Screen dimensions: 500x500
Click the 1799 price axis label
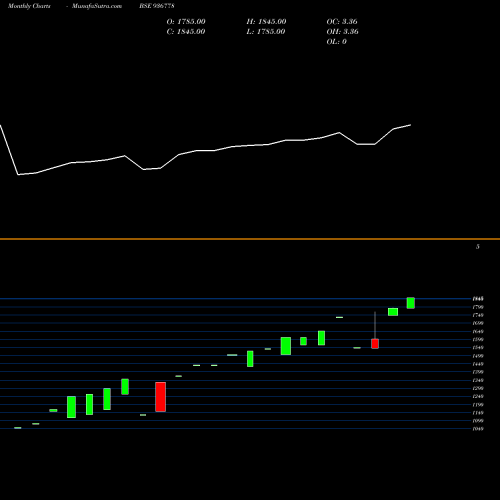tap(478, 307)
